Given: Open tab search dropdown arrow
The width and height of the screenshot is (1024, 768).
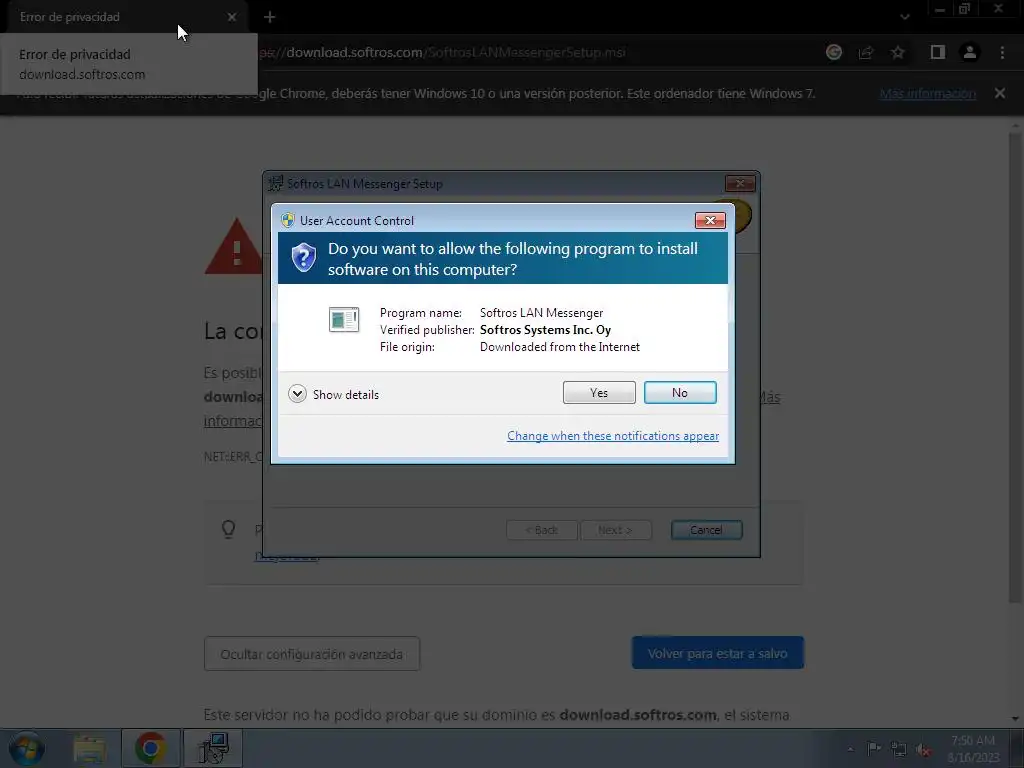Looking at the screenshot, I should pos(904,17).
